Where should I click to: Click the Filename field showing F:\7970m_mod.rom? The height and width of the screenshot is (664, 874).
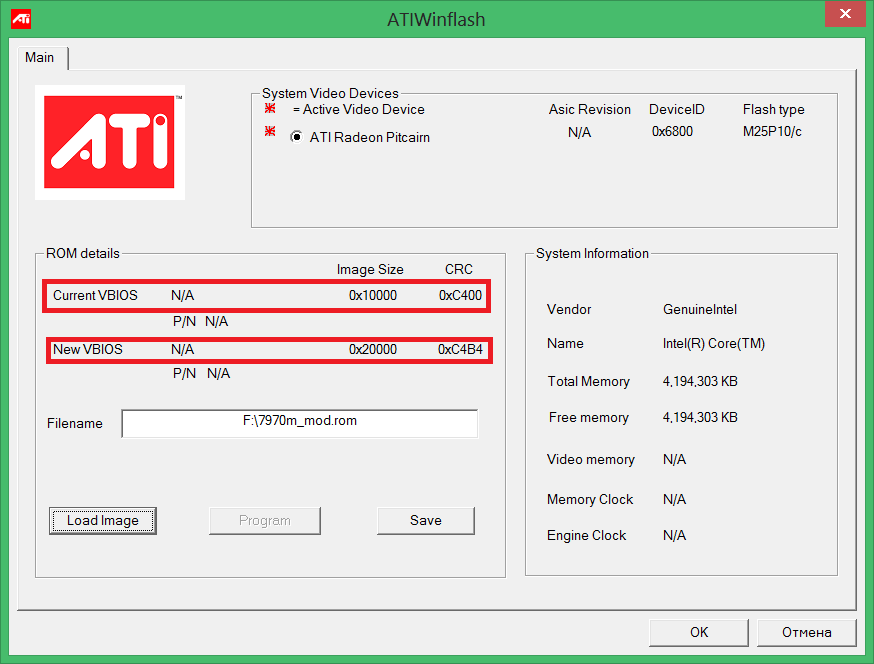300,424
